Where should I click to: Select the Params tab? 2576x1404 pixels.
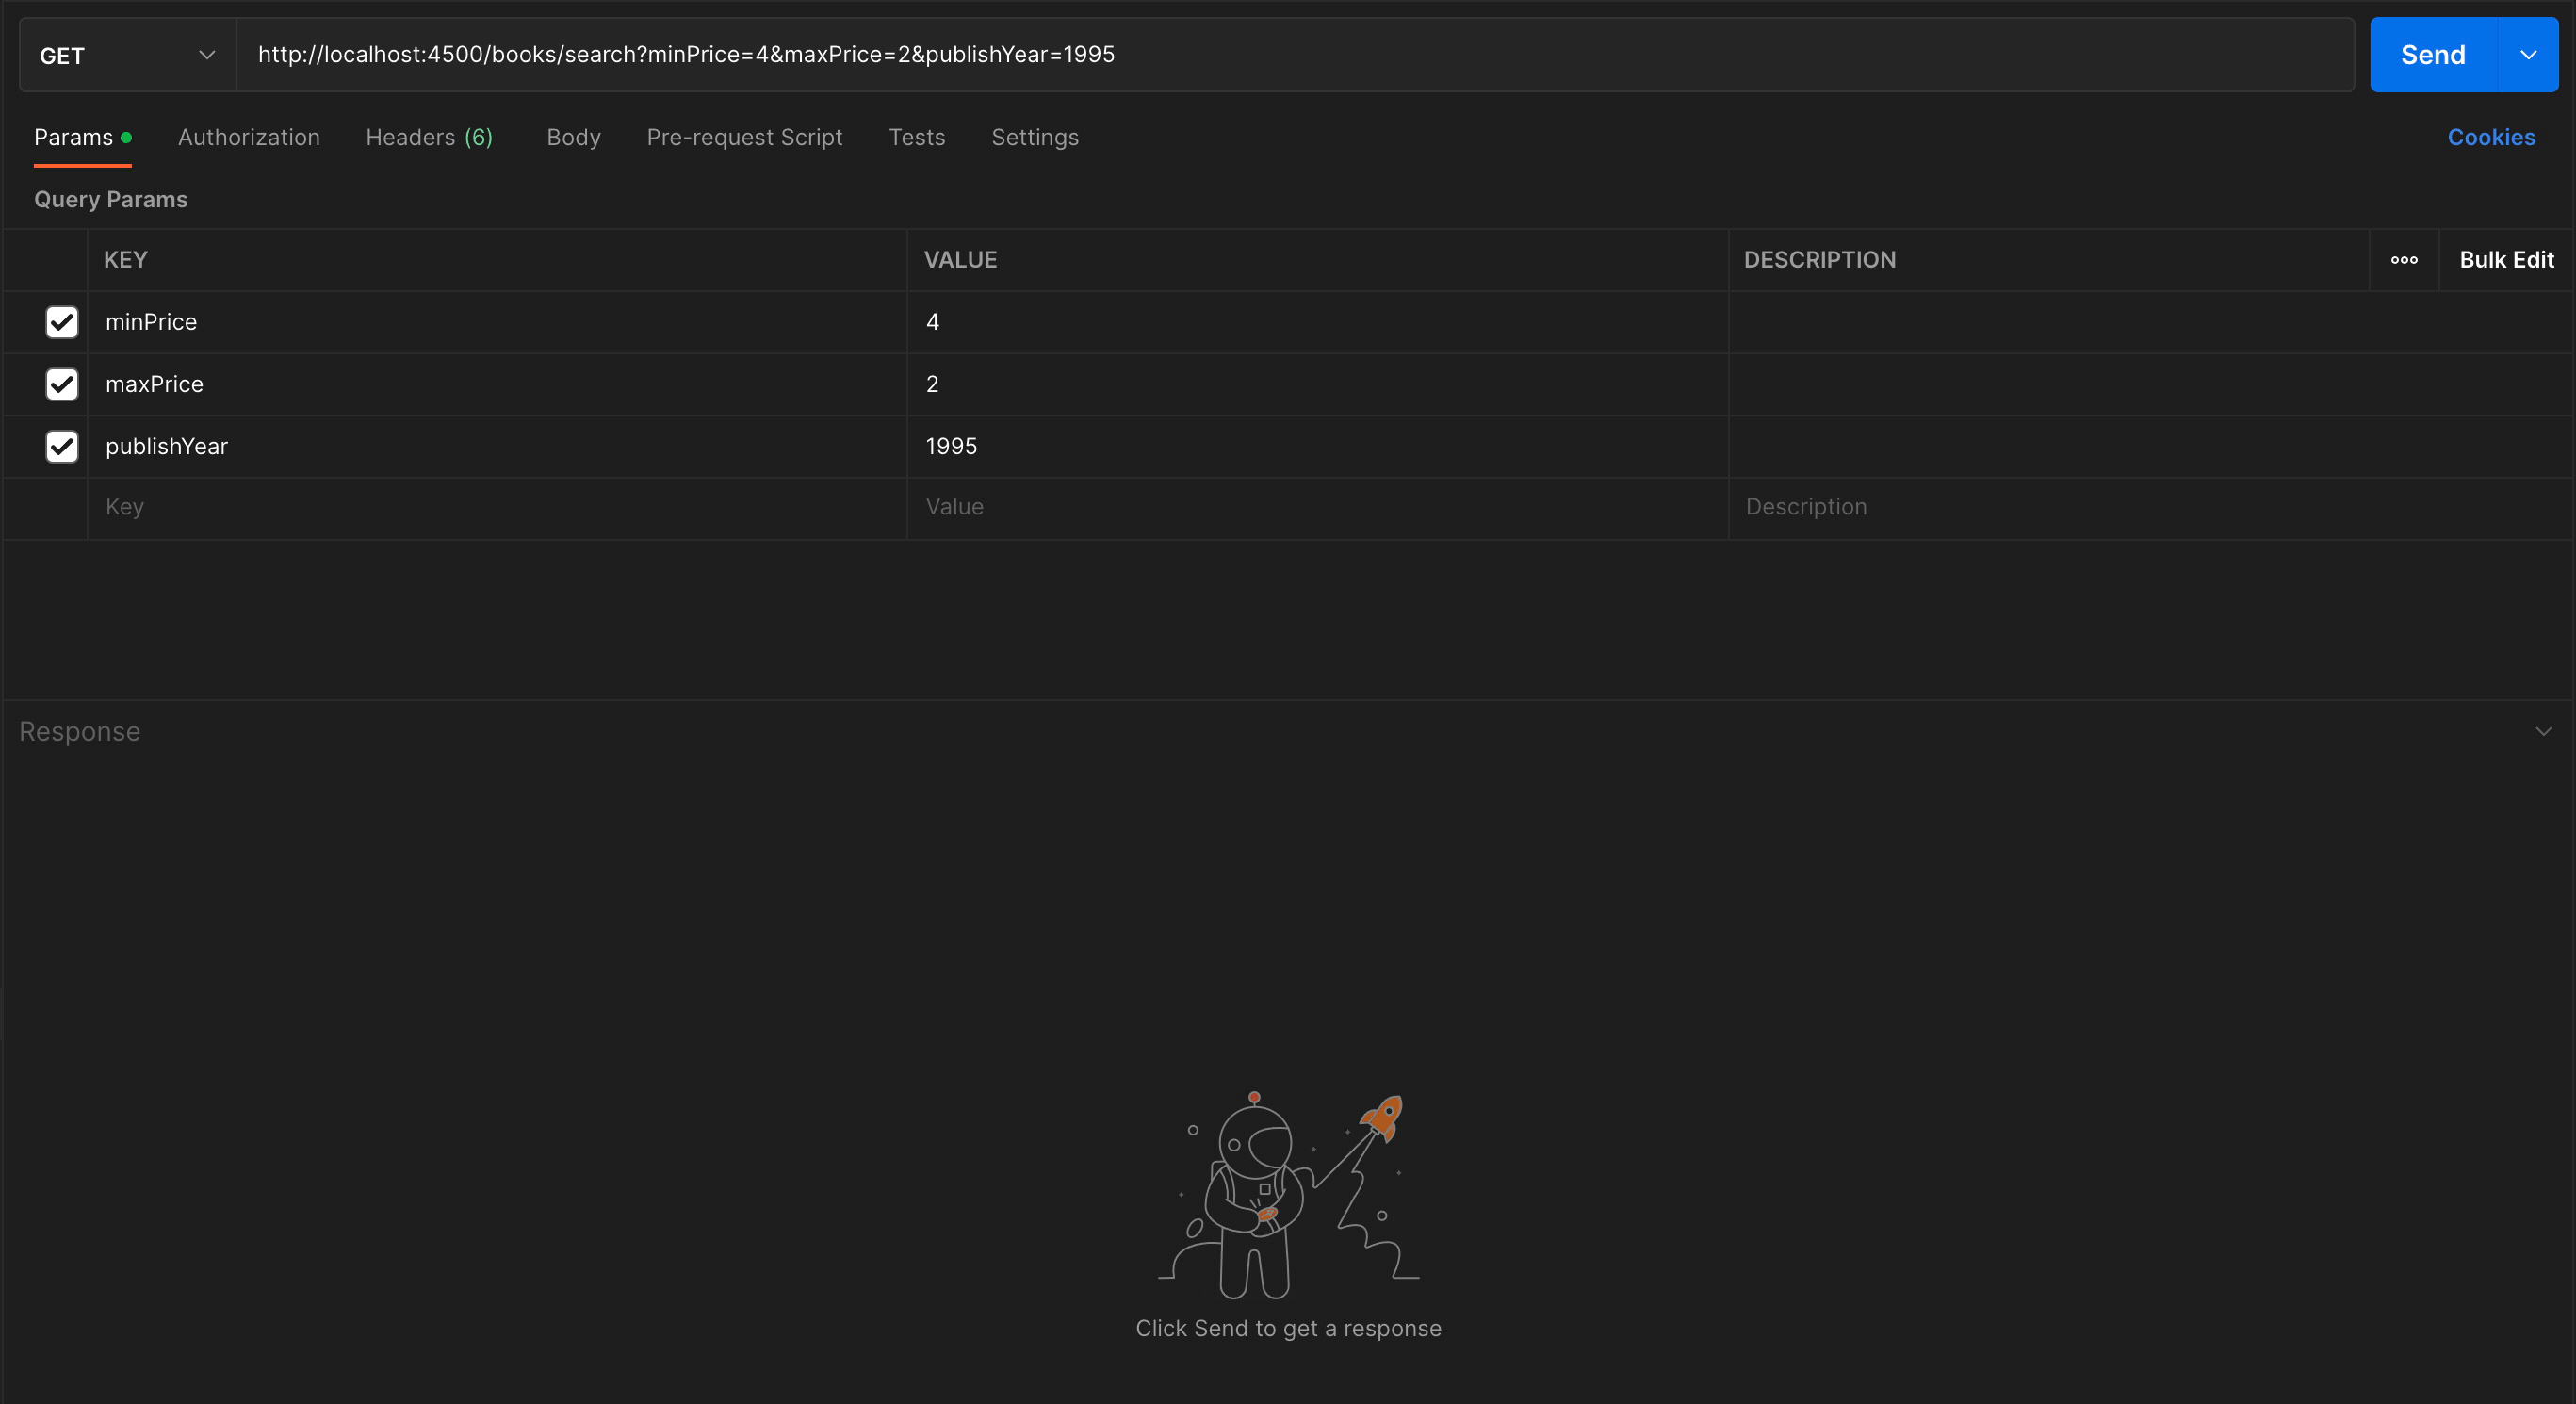72,137
